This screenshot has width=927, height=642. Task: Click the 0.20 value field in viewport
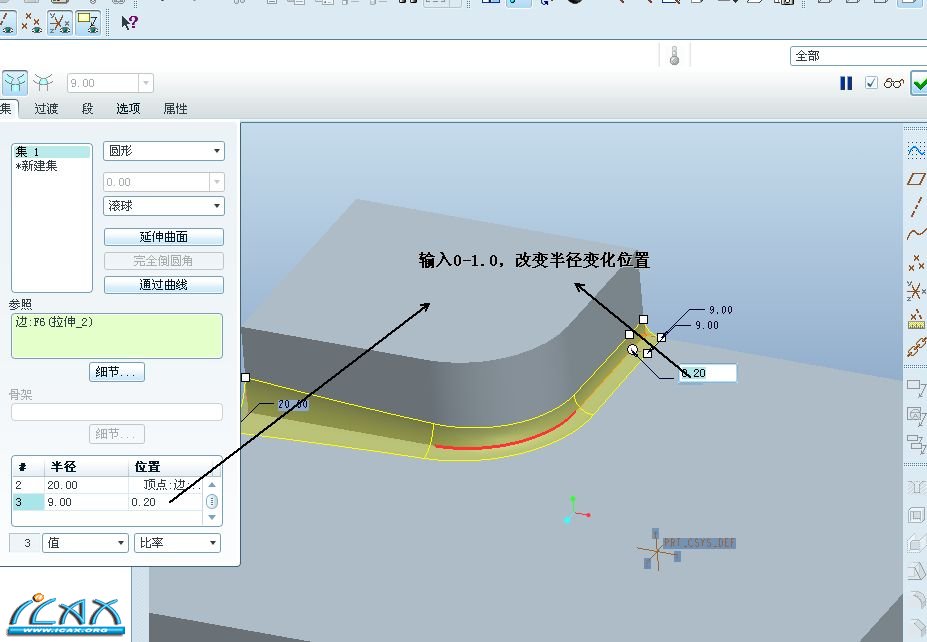pos(707,373)
